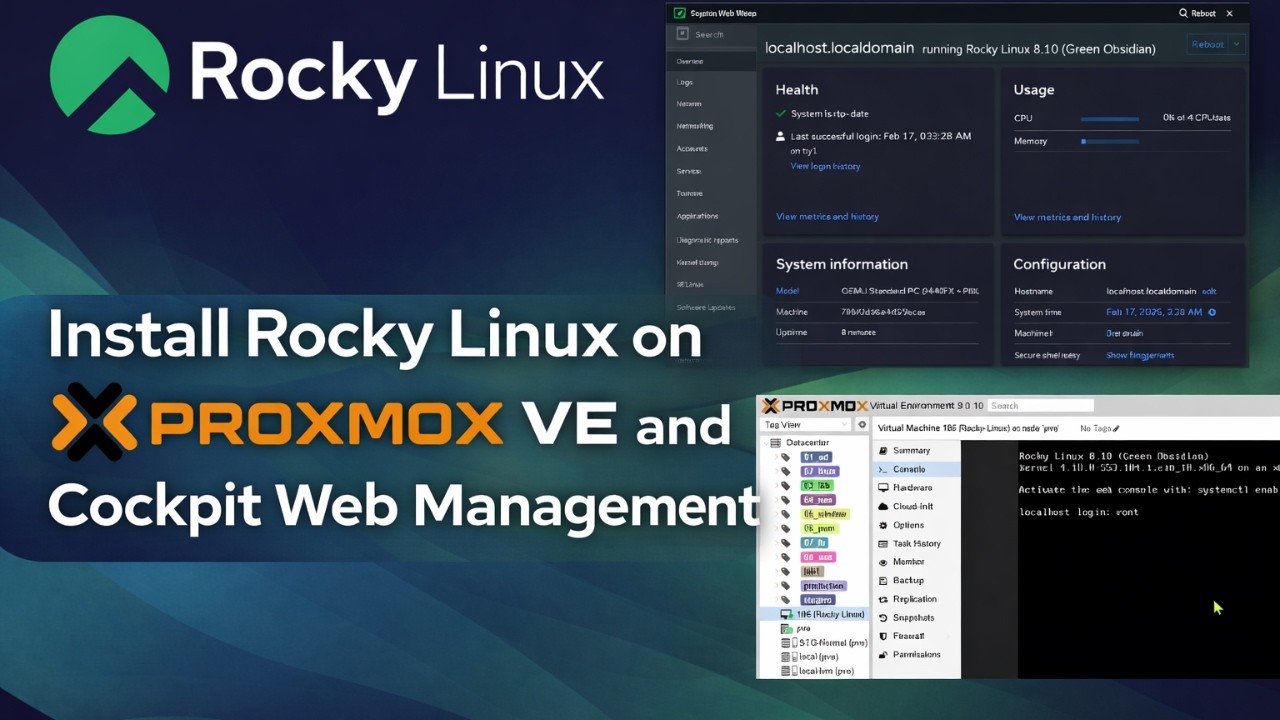This screenshot has height=720, width=1280.
Task: Click the pencil icon beside No Tags
Action: click(1116, 428)
